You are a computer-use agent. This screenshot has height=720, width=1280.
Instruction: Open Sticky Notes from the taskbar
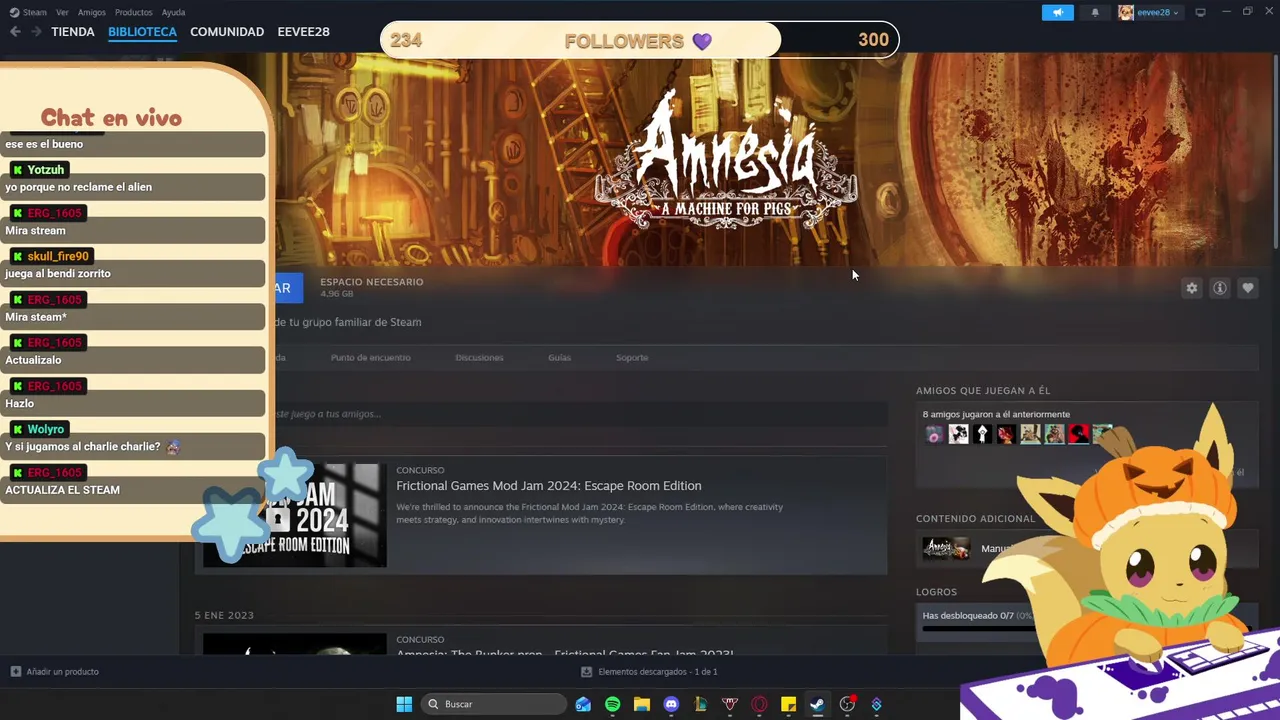tap(788, 704)
